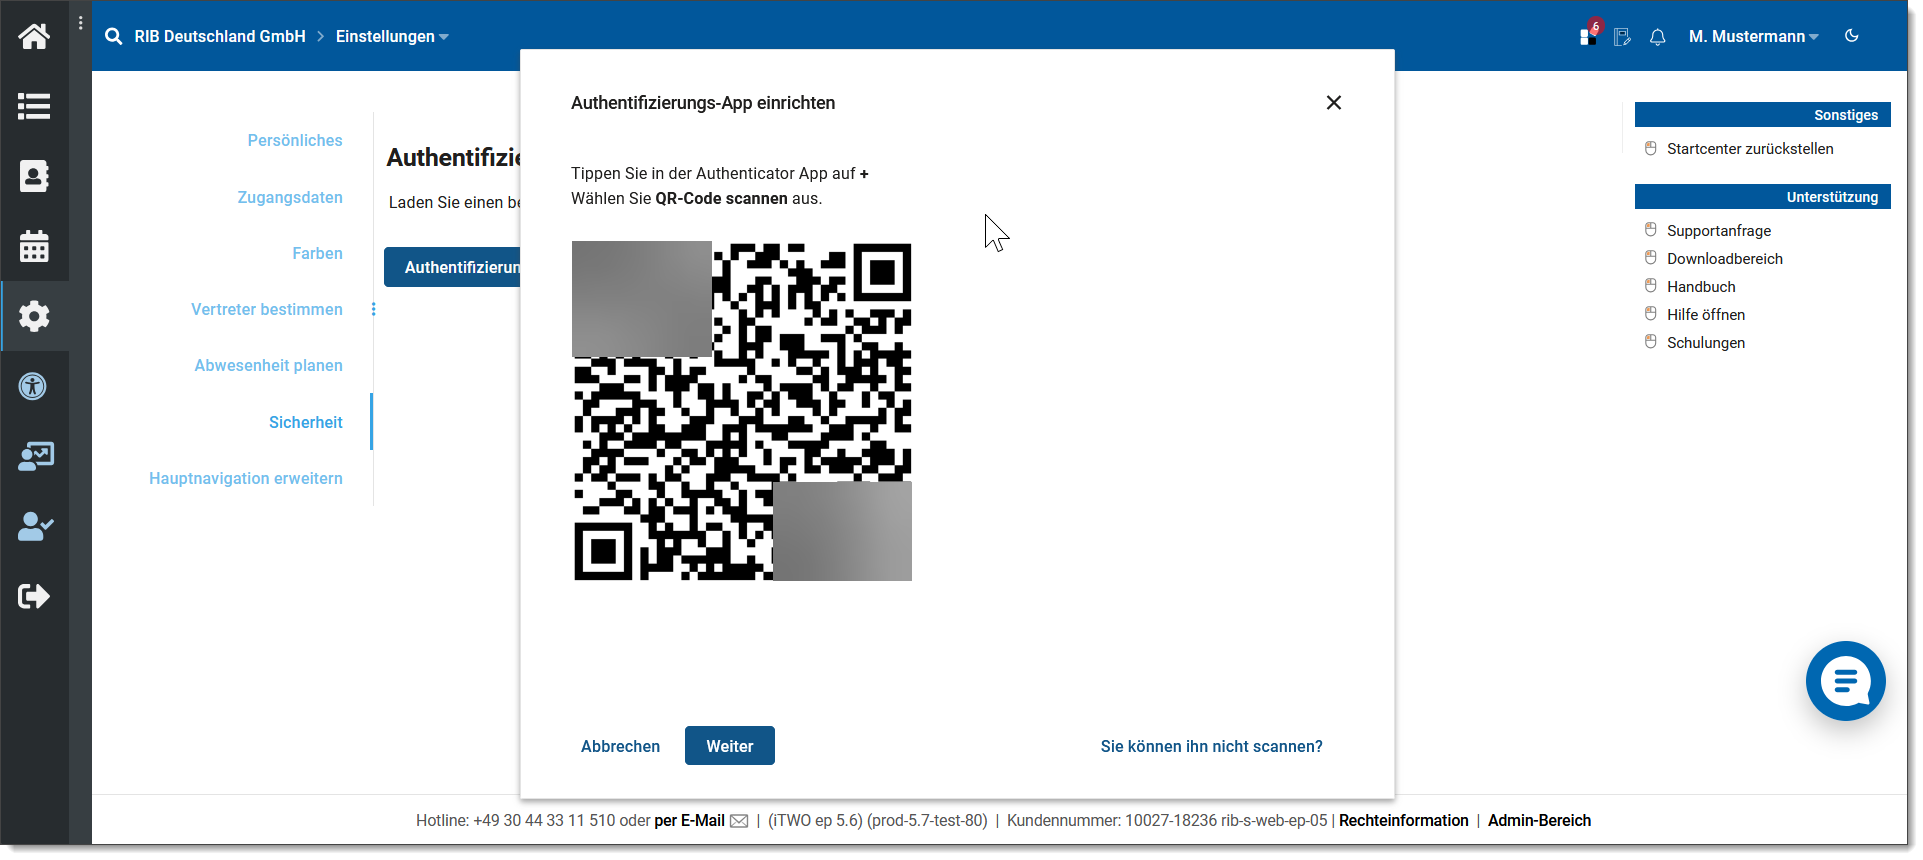Open the M. Mustermann user menu
1923x860 pixels.
(x=1752, y=37)
